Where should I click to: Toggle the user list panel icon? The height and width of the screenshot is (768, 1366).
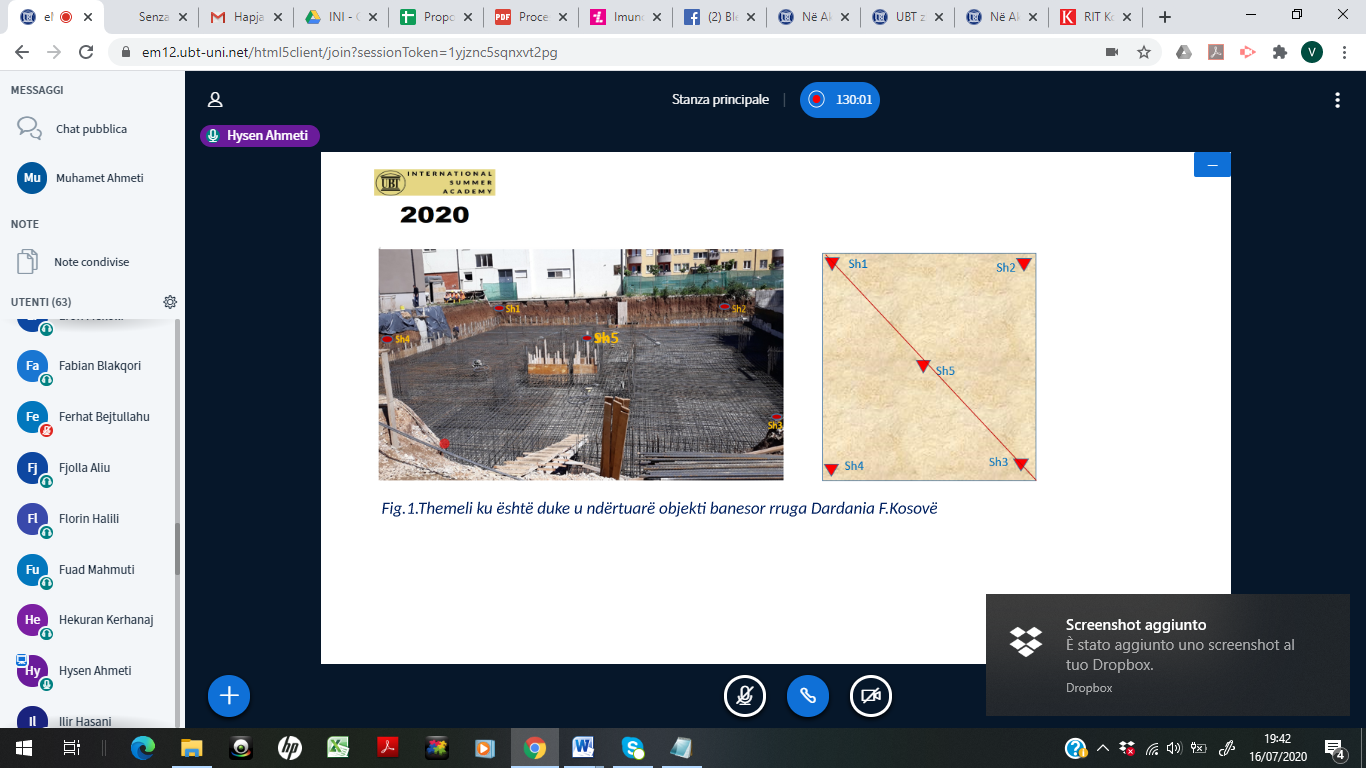(215, 100)
